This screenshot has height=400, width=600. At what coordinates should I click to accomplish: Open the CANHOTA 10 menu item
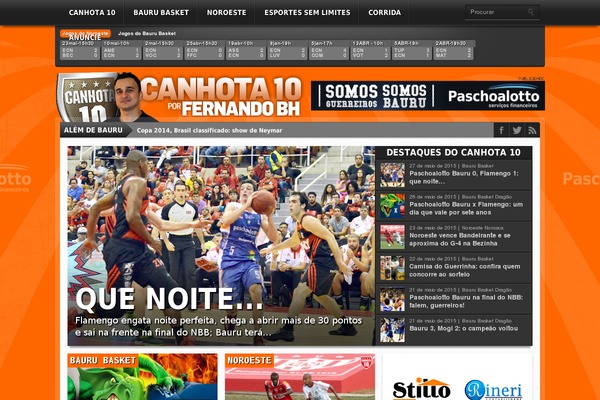tap(92, 12)
